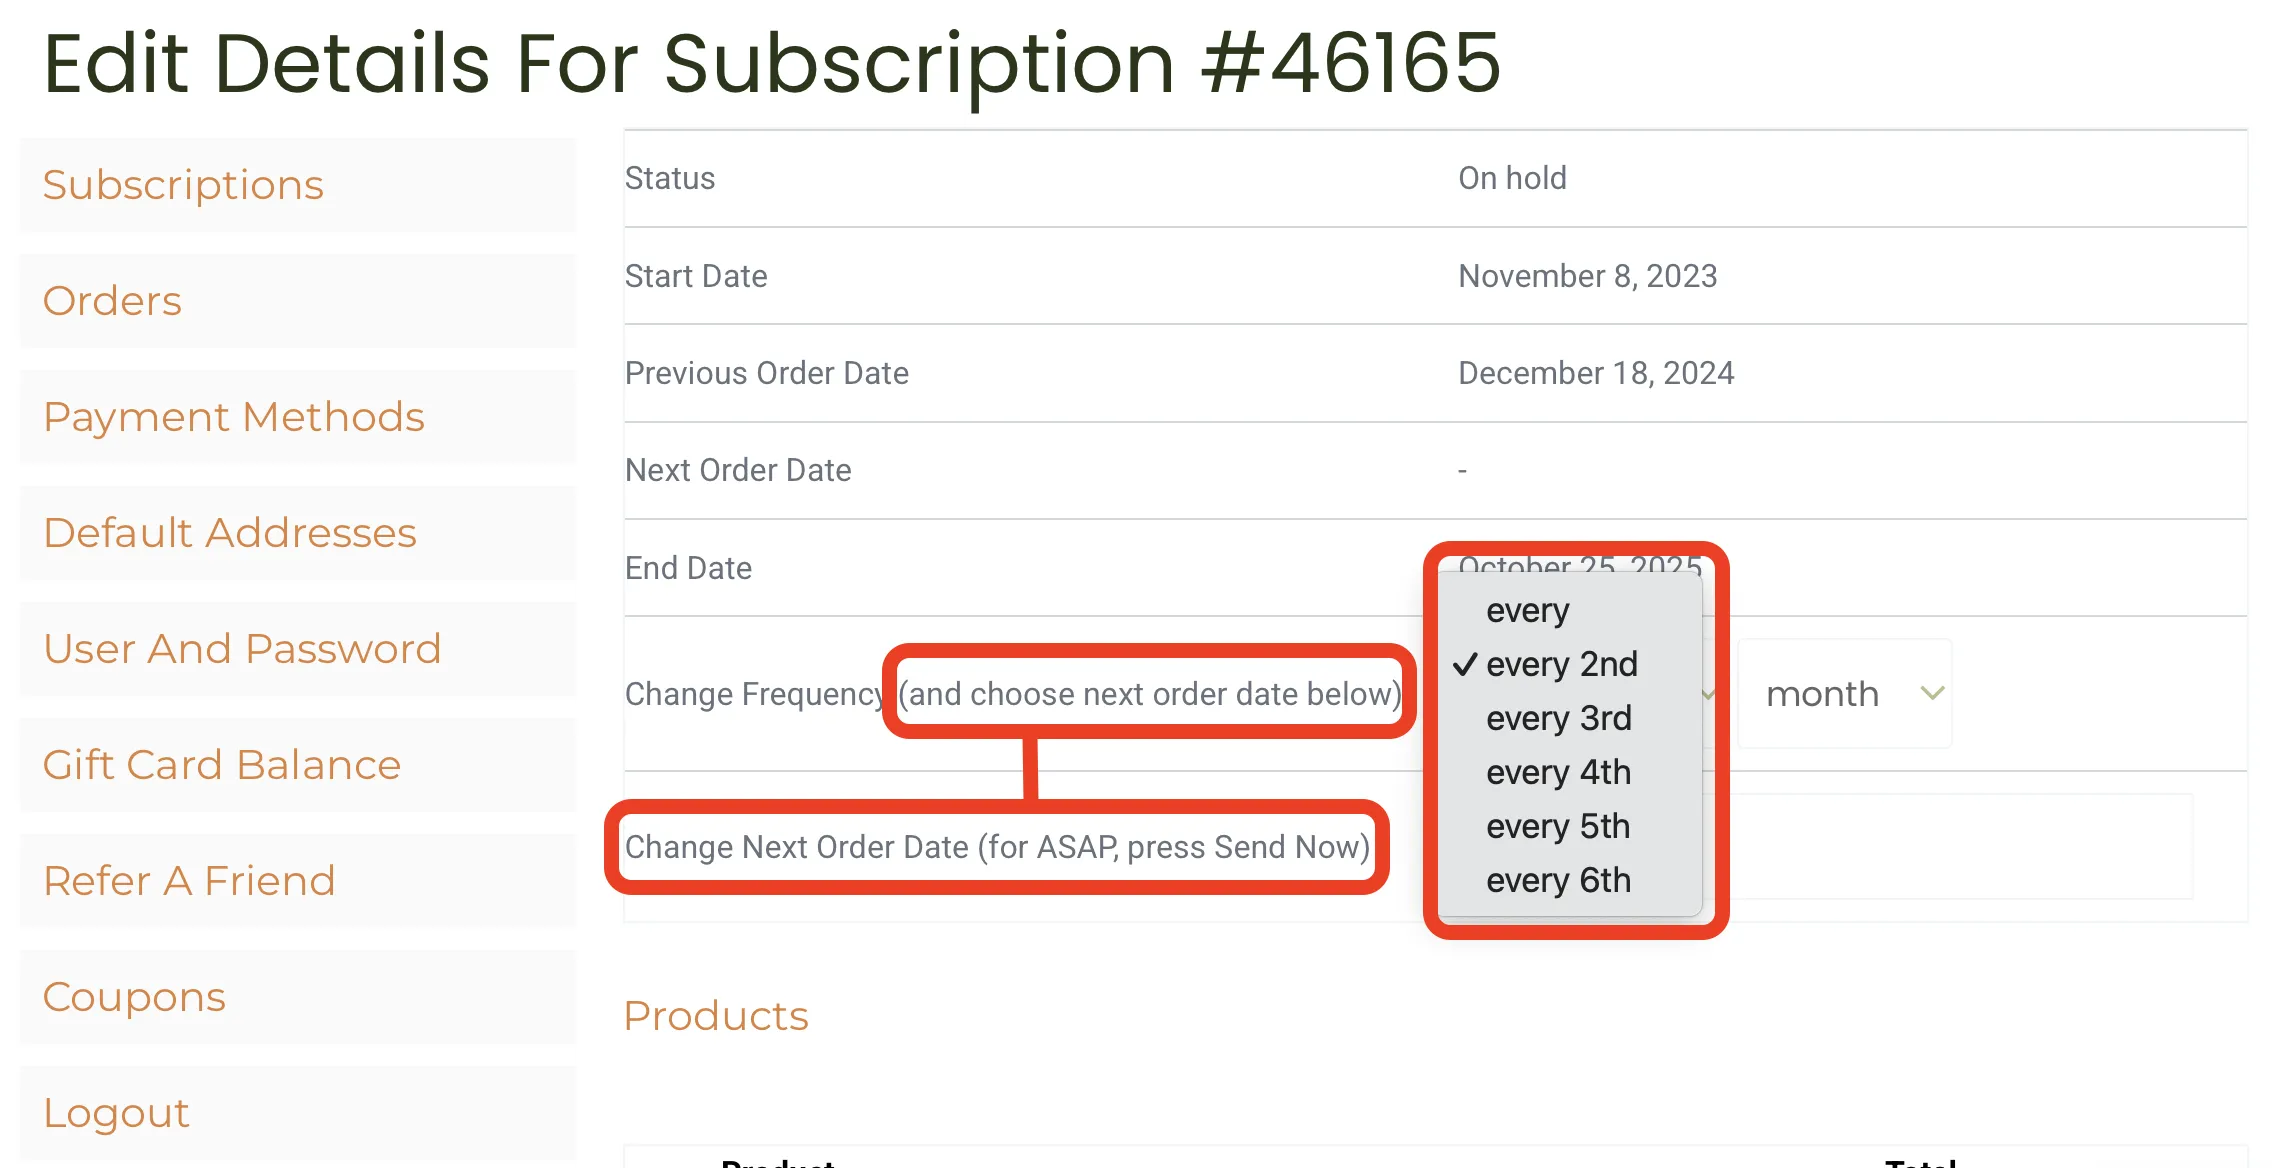2290x1168 pixels.
Task: Click the checkmark beside every 2nd
Action: tap(1465, 664)
